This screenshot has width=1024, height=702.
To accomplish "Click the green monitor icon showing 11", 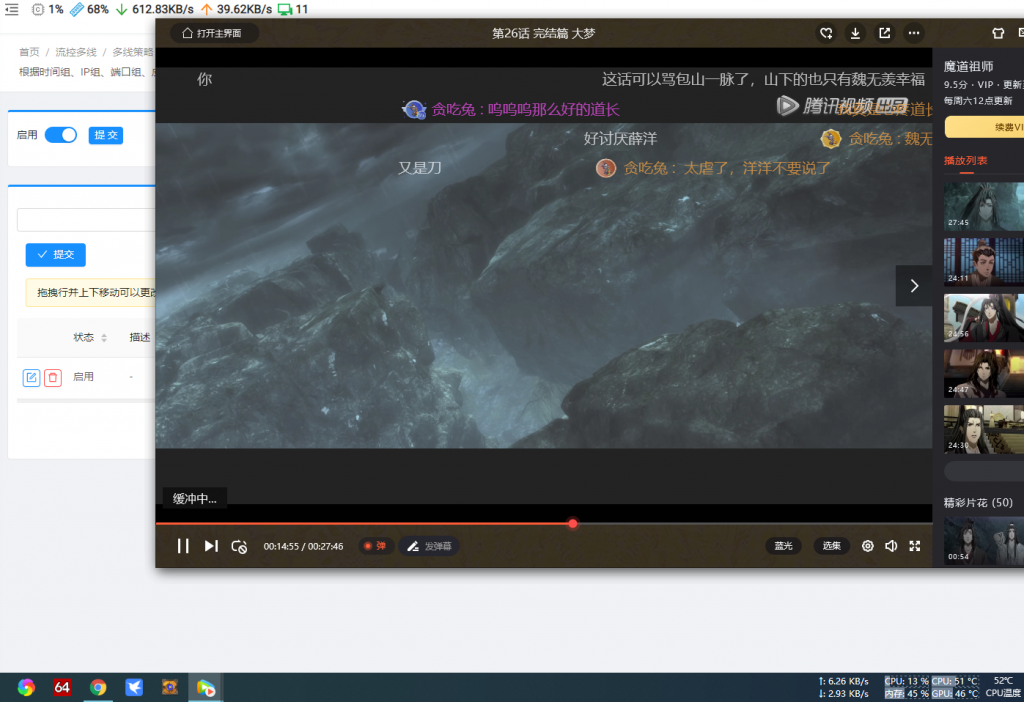I will point(285,9).
